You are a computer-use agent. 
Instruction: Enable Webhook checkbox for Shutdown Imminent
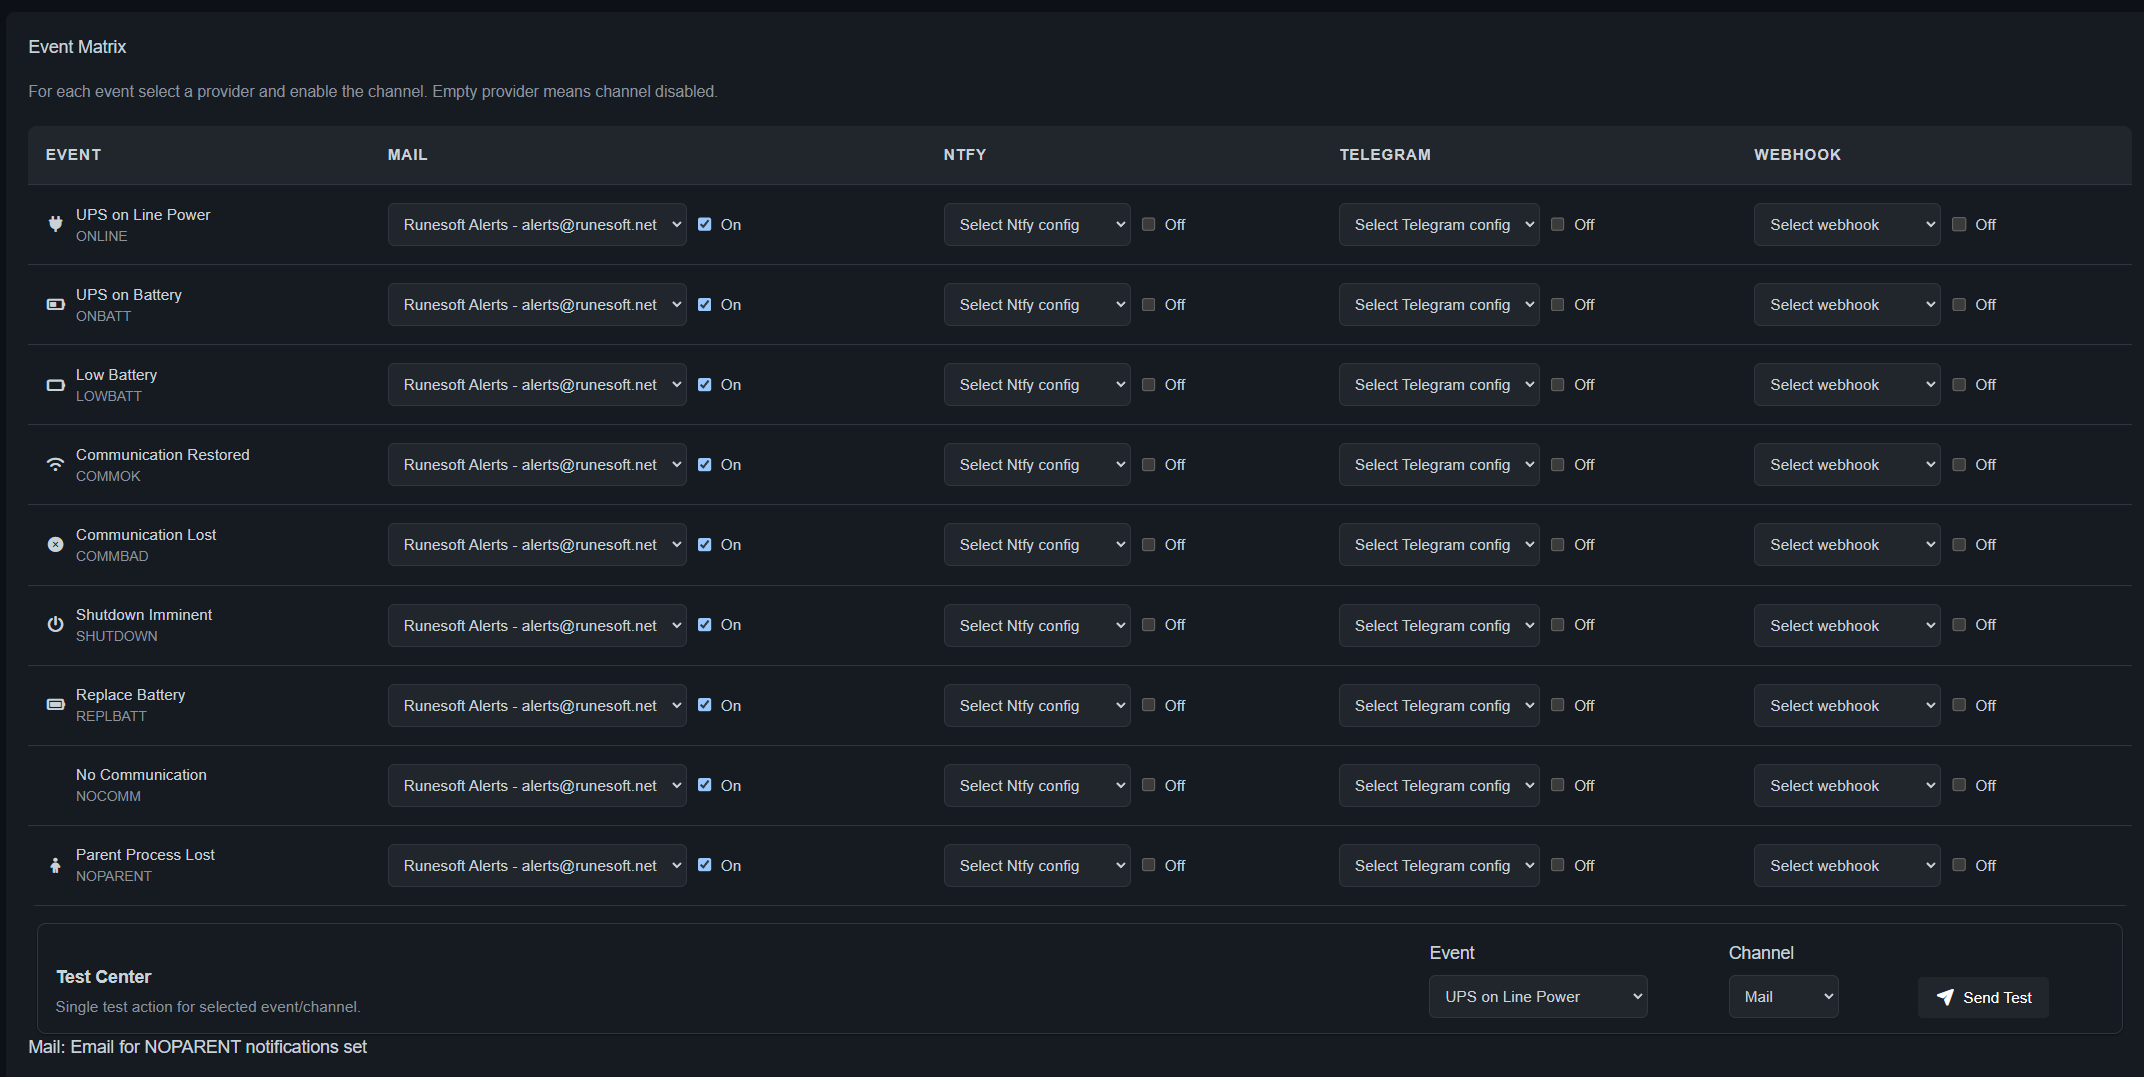coord(1959,624)
